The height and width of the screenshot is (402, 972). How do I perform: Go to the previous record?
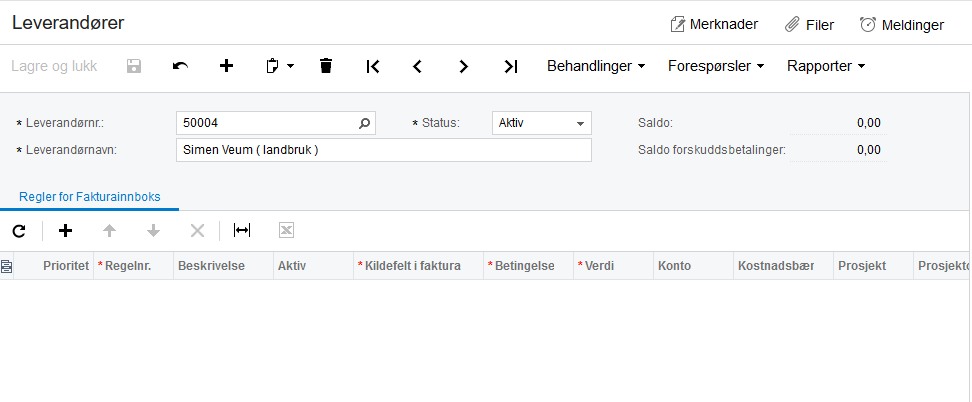point(418,66)
